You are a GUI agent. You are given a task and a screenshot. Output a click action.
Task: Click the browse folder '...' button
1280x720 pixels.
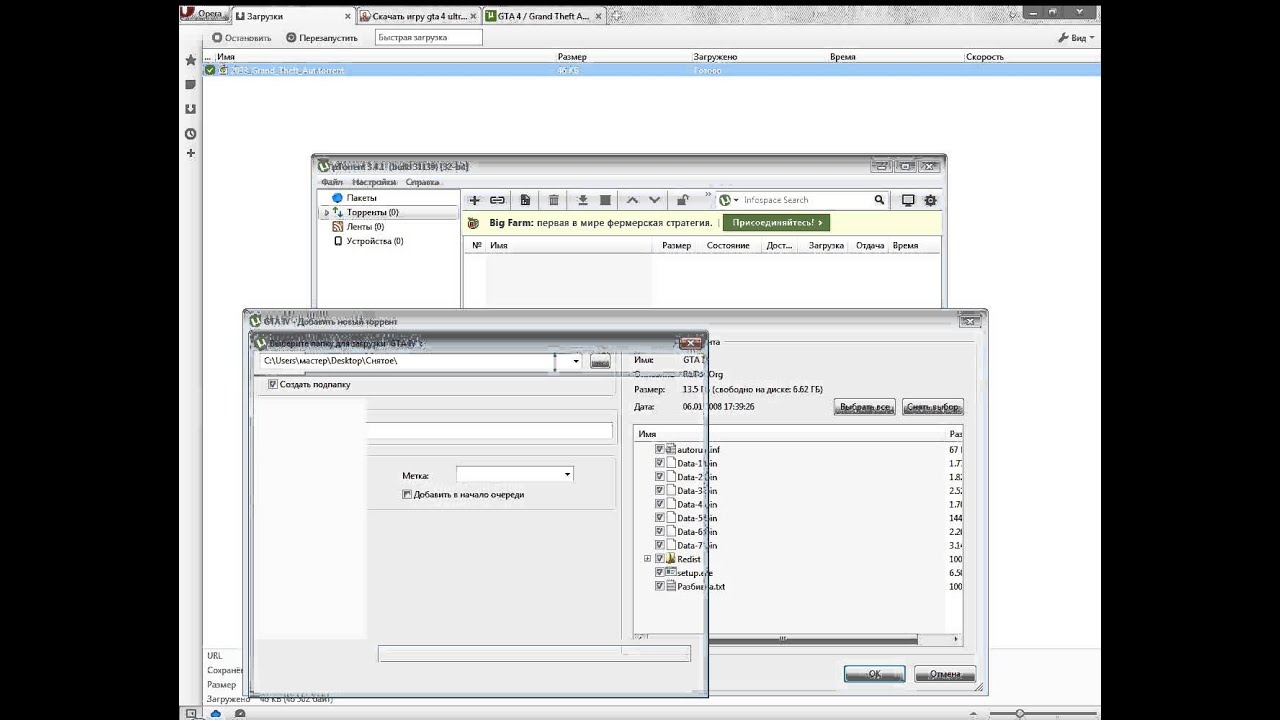[600, 361]
